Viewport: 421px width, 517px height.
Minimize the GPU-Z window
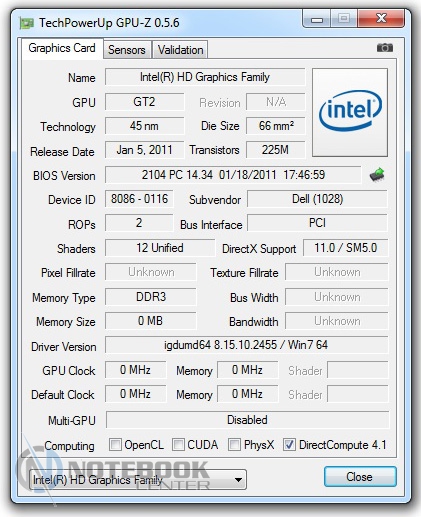(x=316, y=18)
